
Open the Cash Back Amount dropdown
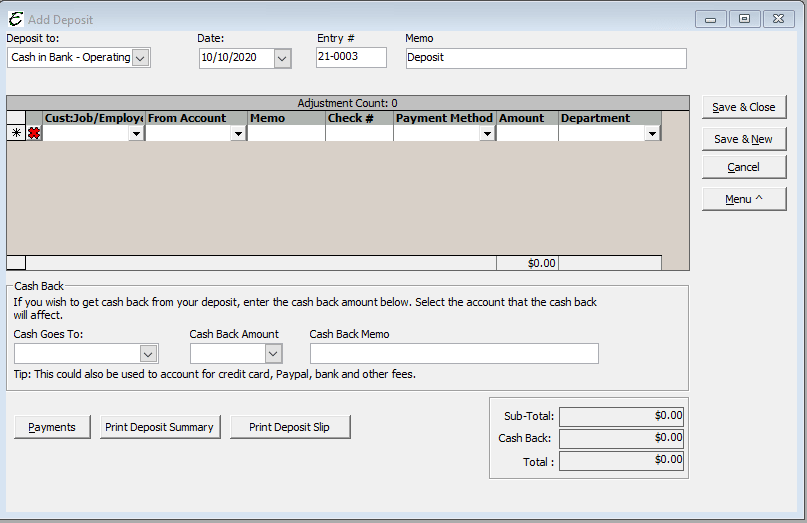click(273, 354)
